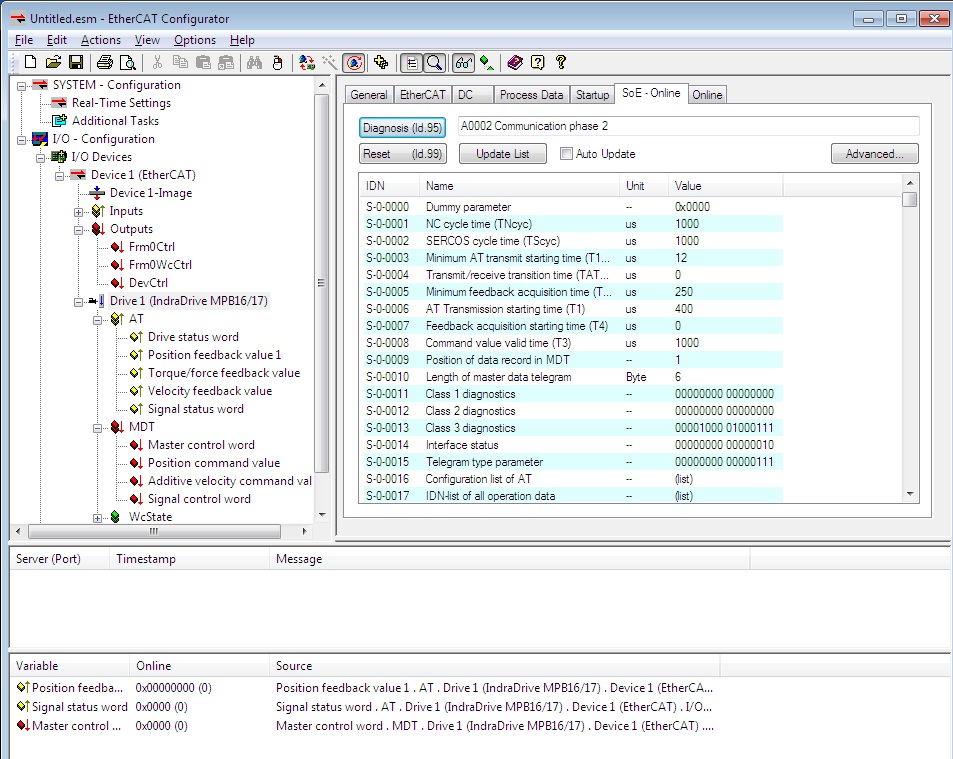953x759 pixels.
Task: Click the binoculars Find icon
Action: [255, 63]
